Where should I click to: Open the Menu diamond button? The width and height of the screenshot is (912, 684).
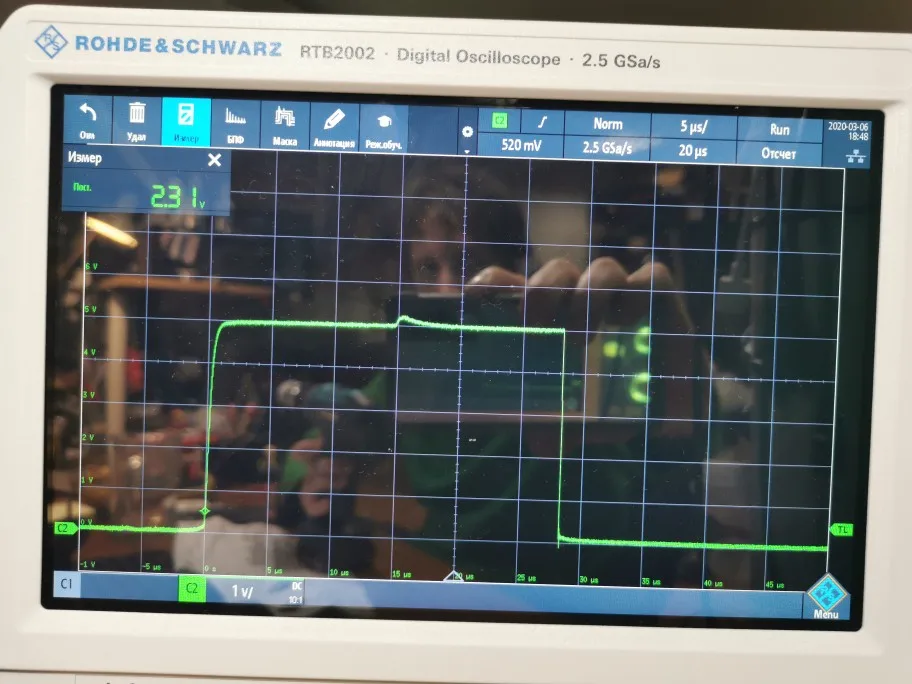point(826,596)
